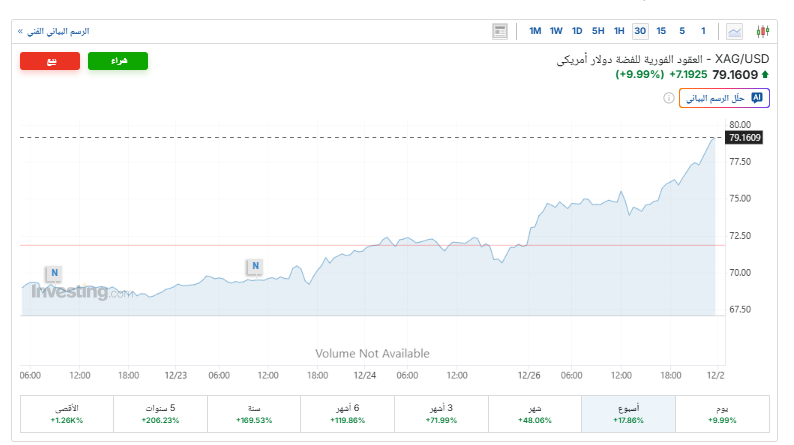Select the one day performance tab

click(722, 412)
